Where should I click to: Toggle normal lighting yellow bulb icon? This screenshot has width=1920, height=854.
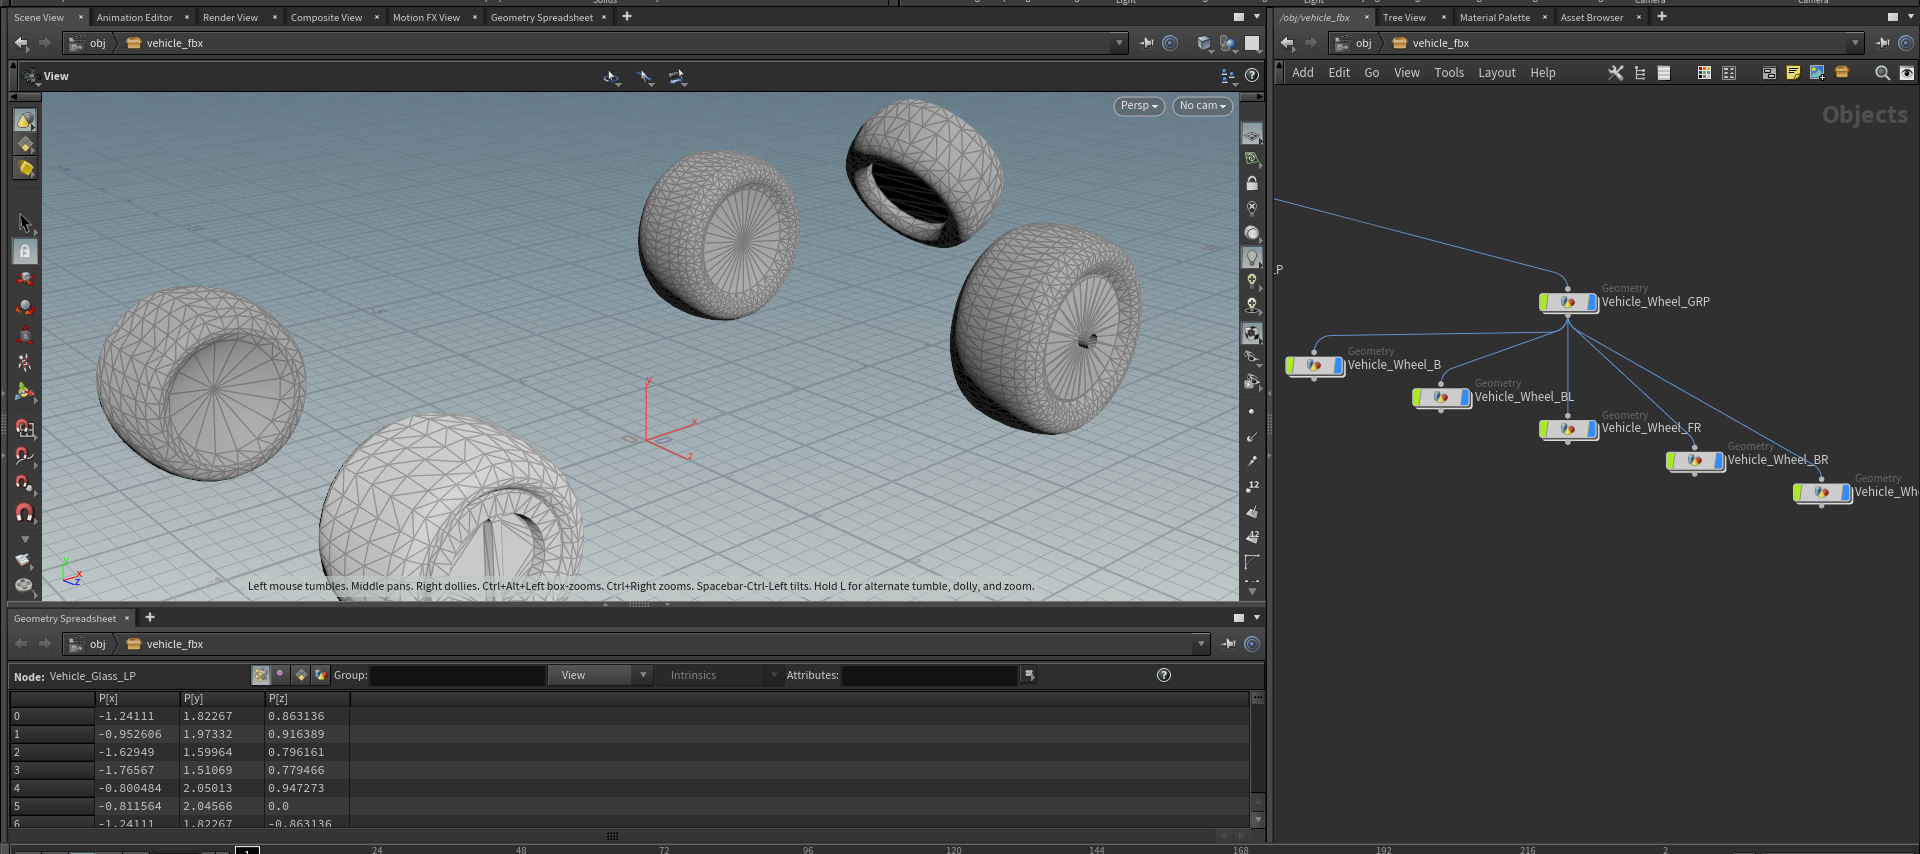coord(1251,281)
